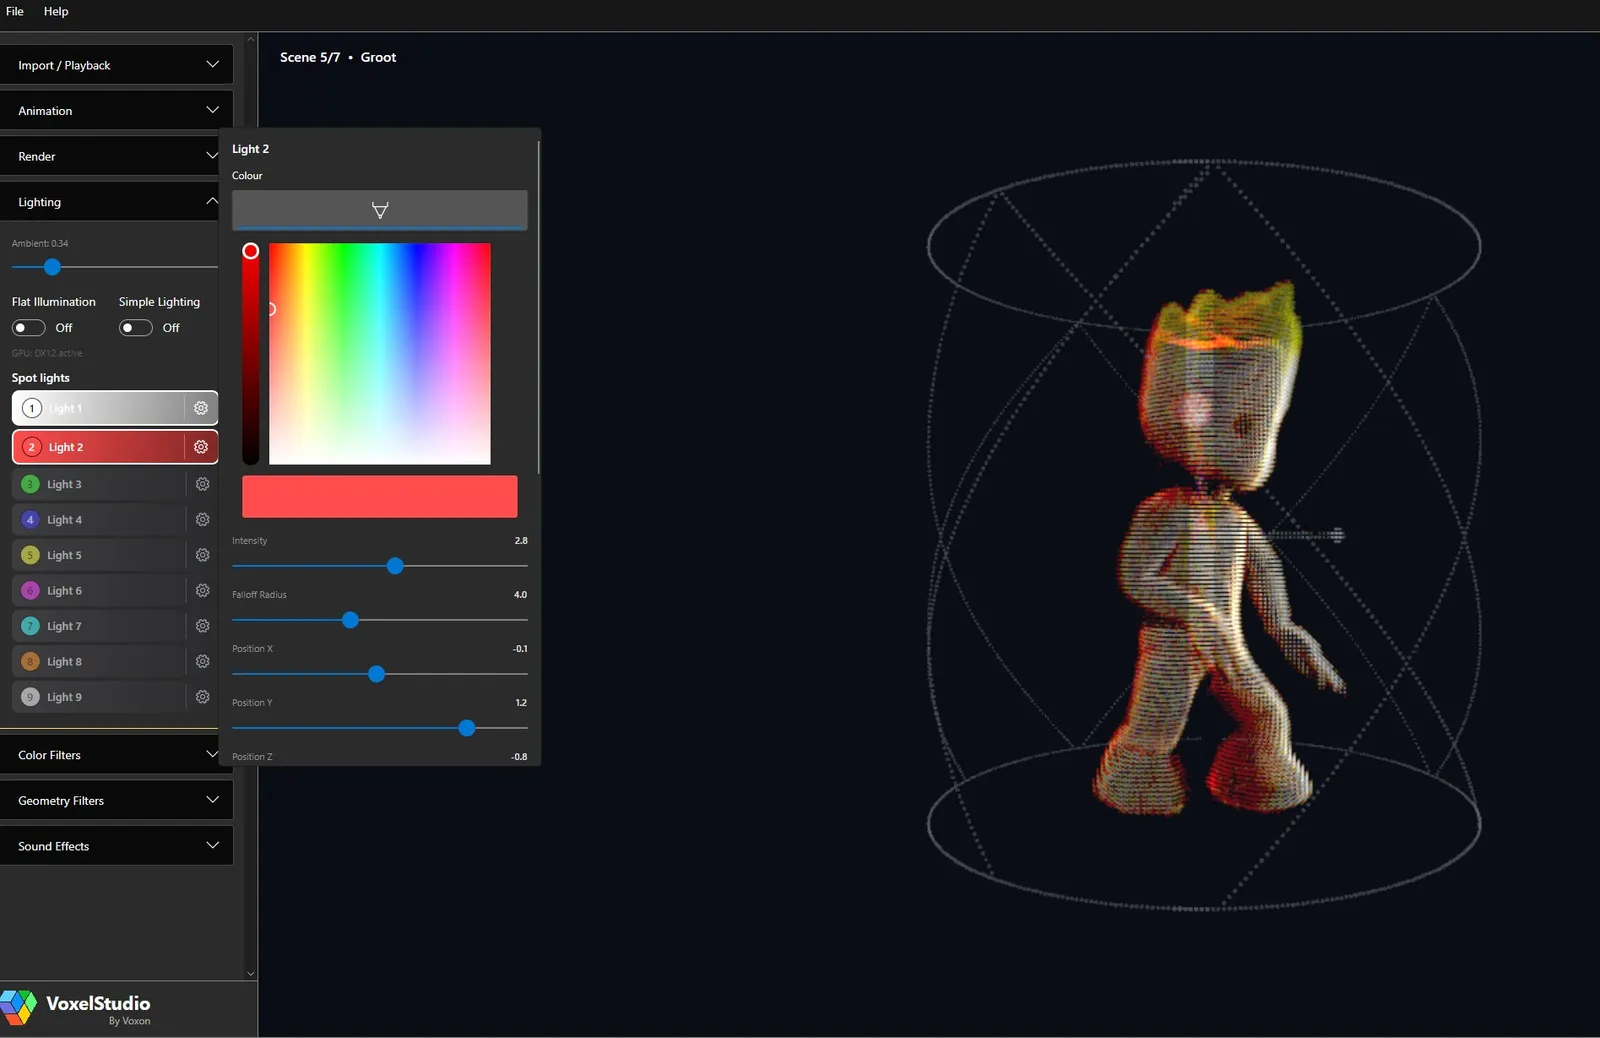Adjust the Position Y slider

(466, 728)
